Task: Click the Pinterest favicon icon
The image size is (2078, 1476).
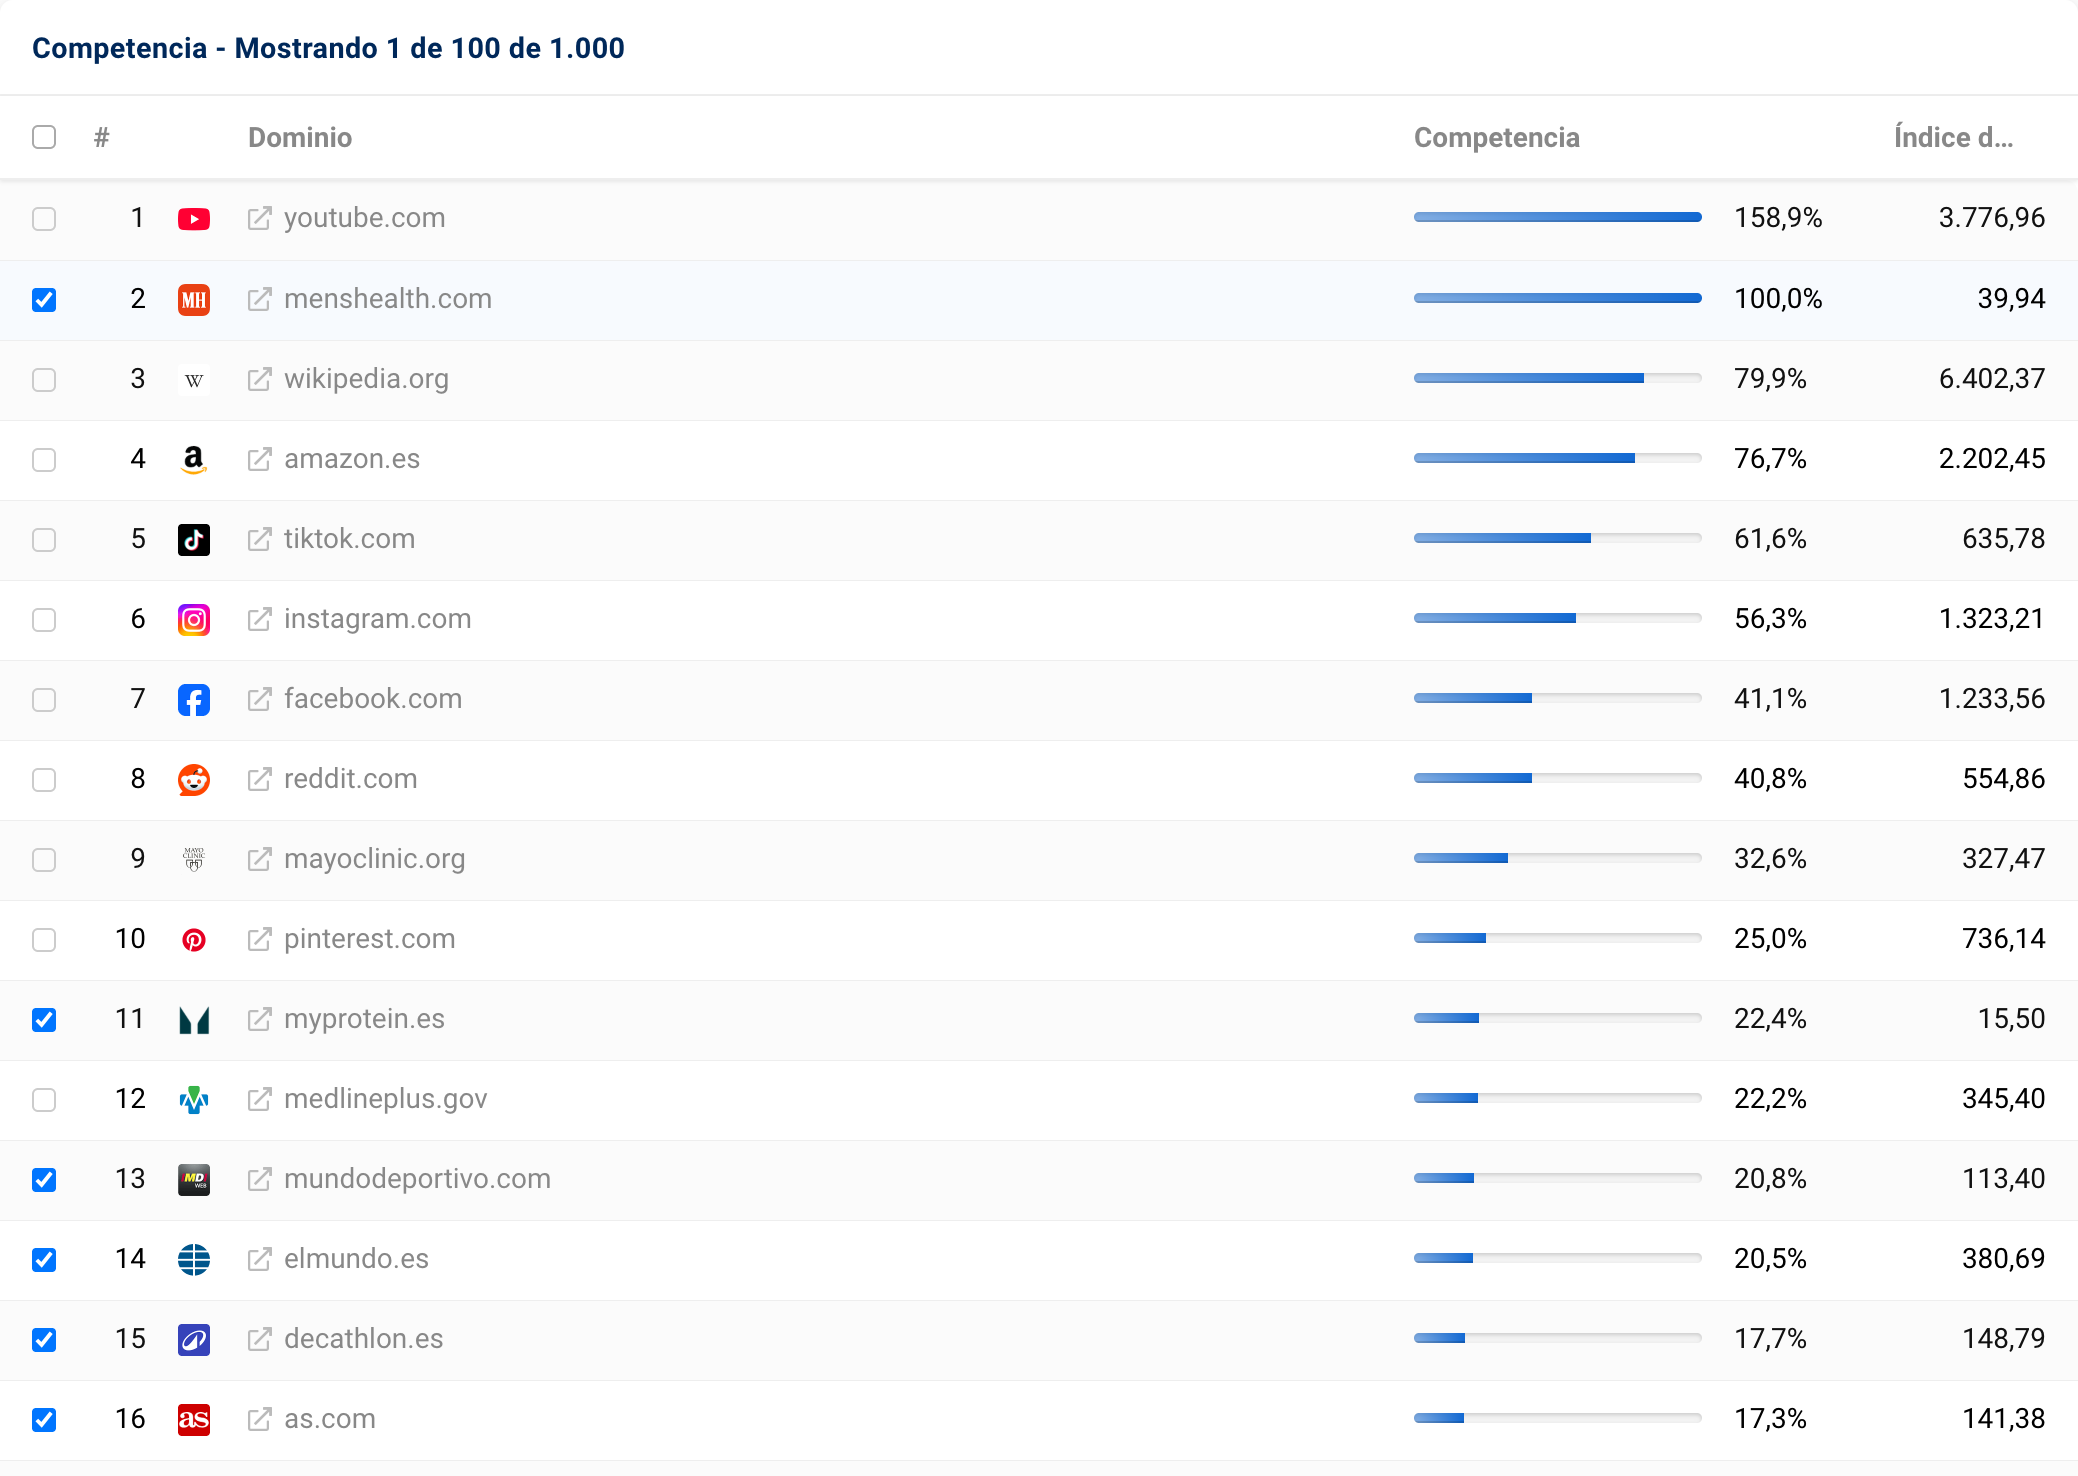Action: 194,939
